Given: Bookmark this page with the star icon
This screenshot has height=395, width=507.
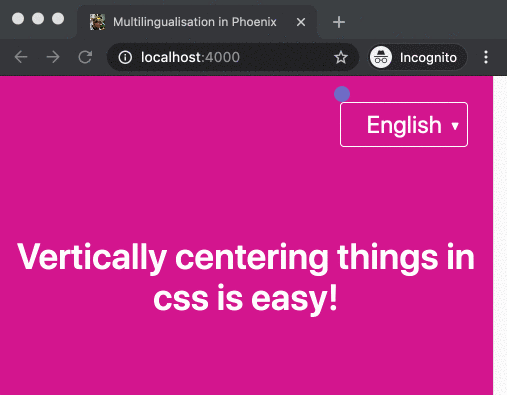Looking at the screenshot, I should (x=341, y=57).
